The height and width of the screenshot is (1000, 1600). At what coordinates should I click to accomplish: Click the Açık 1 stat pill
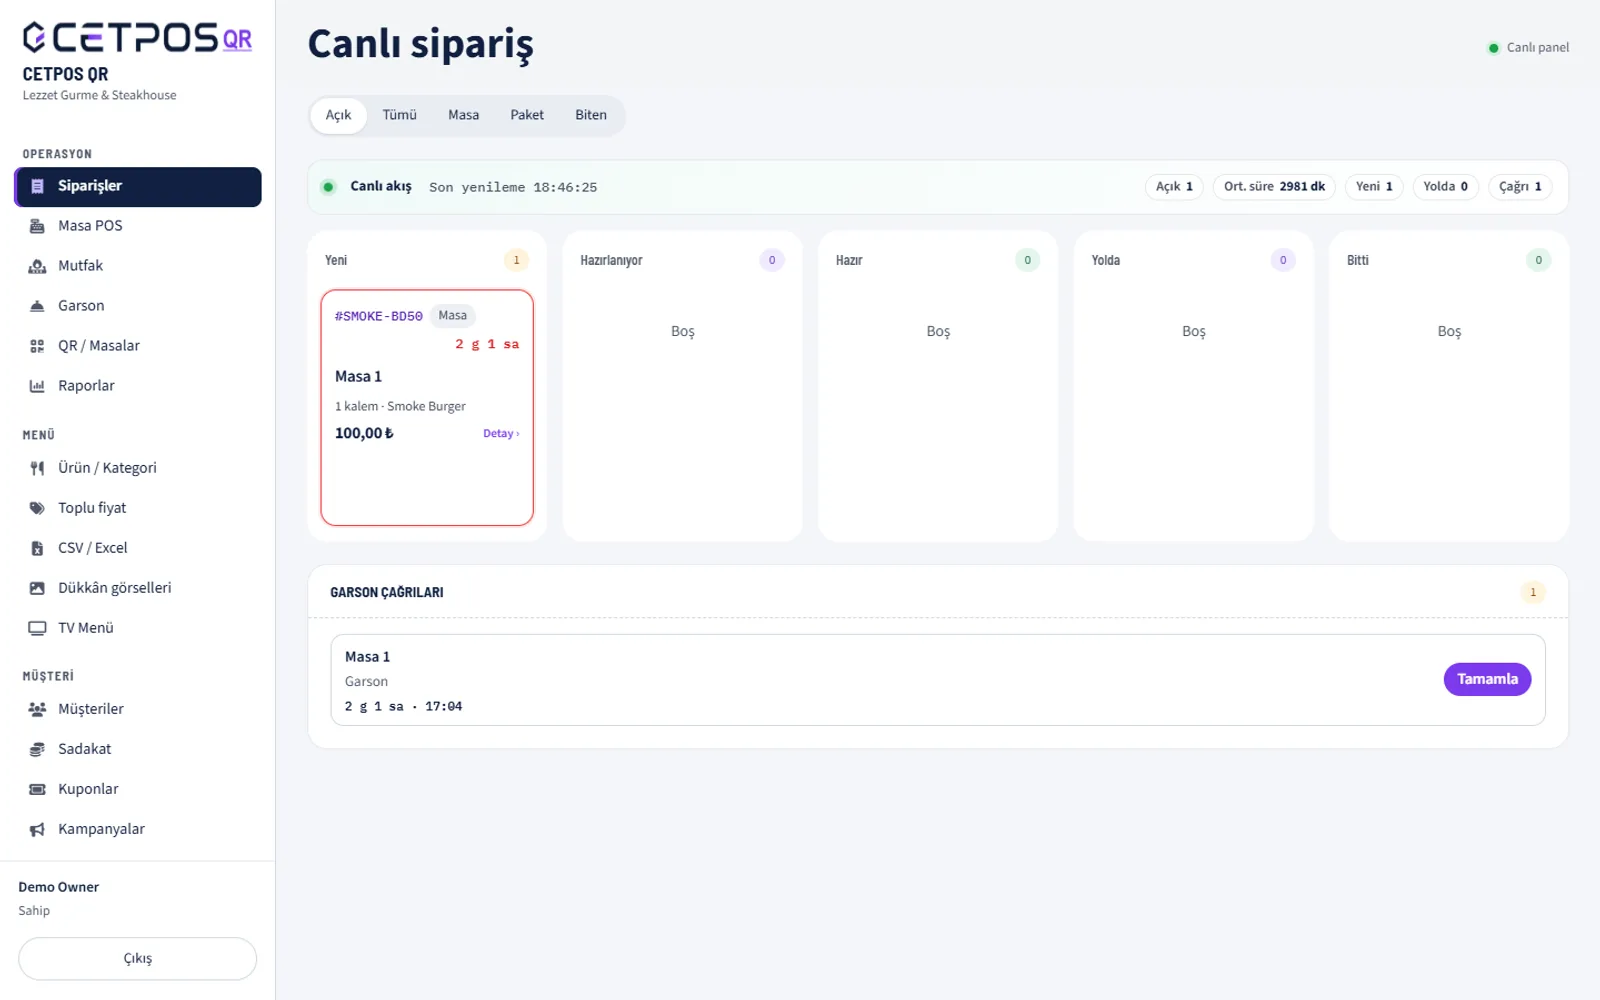click(x=1174, y=187)
